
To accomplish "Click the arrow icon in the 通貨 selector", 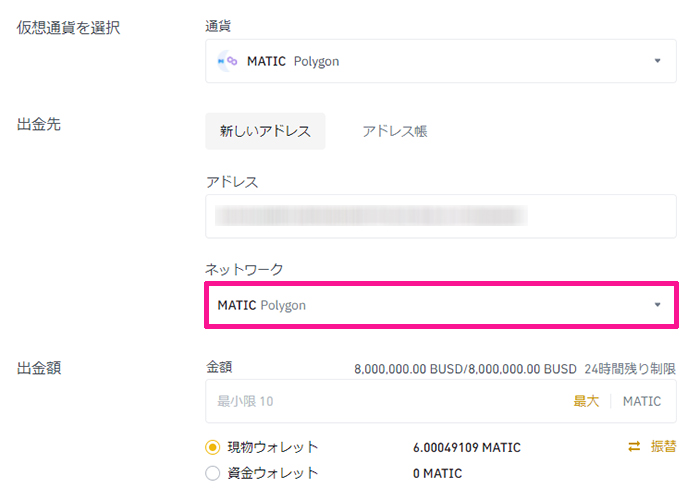I will (657, 61).
